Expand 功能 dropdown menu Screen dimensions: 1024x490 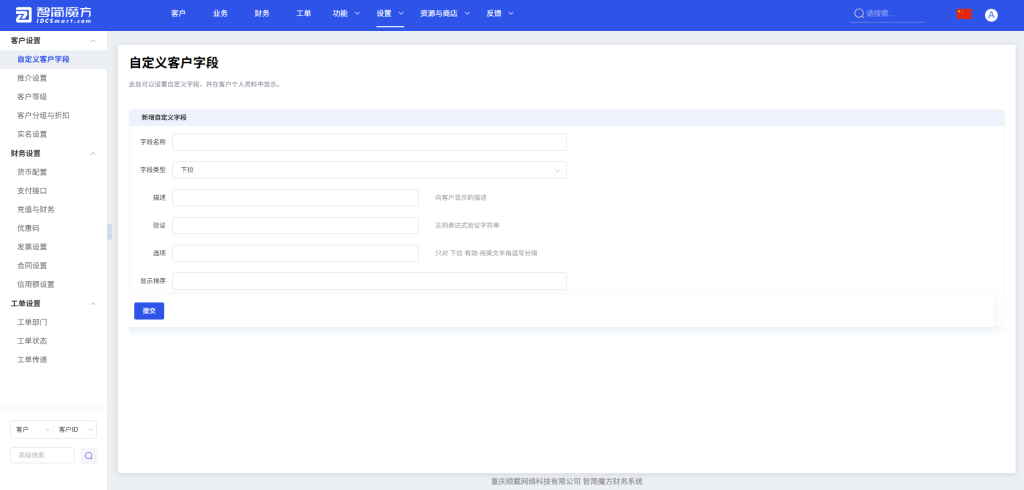click(346, 13)
